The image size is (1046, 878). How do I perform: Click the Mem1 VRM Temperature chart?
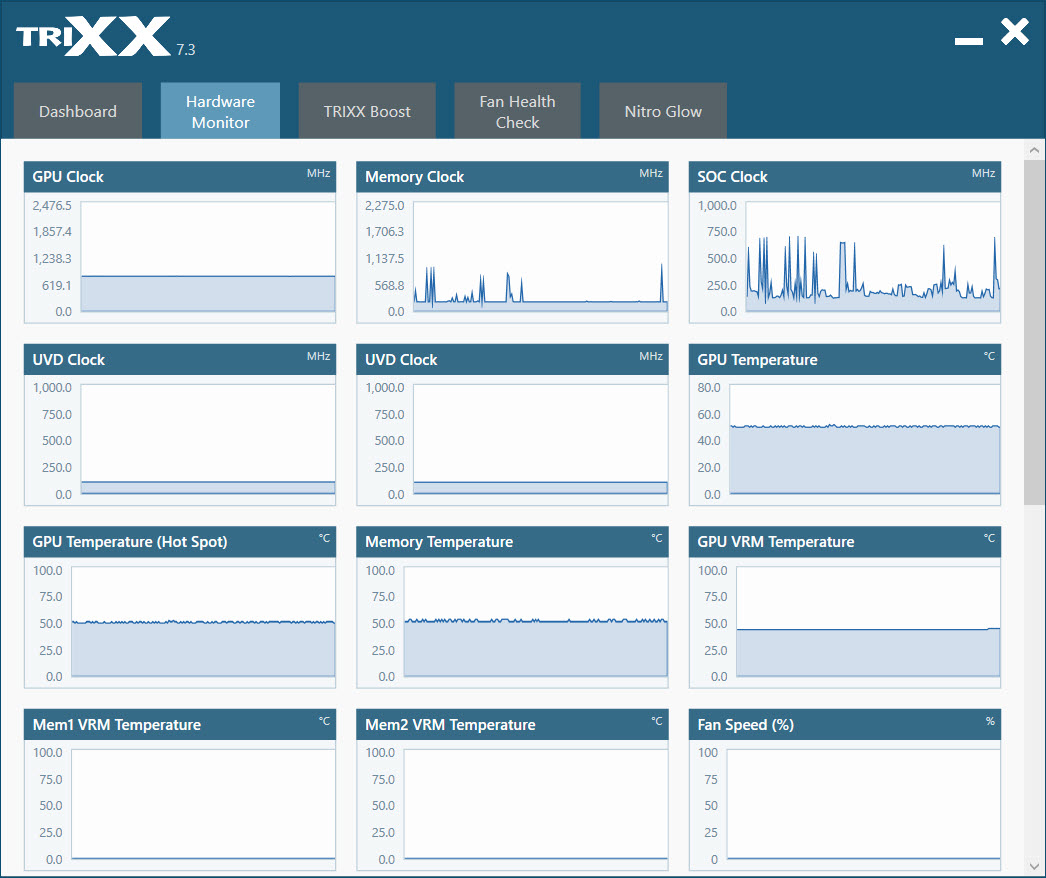tap(203, 804)
